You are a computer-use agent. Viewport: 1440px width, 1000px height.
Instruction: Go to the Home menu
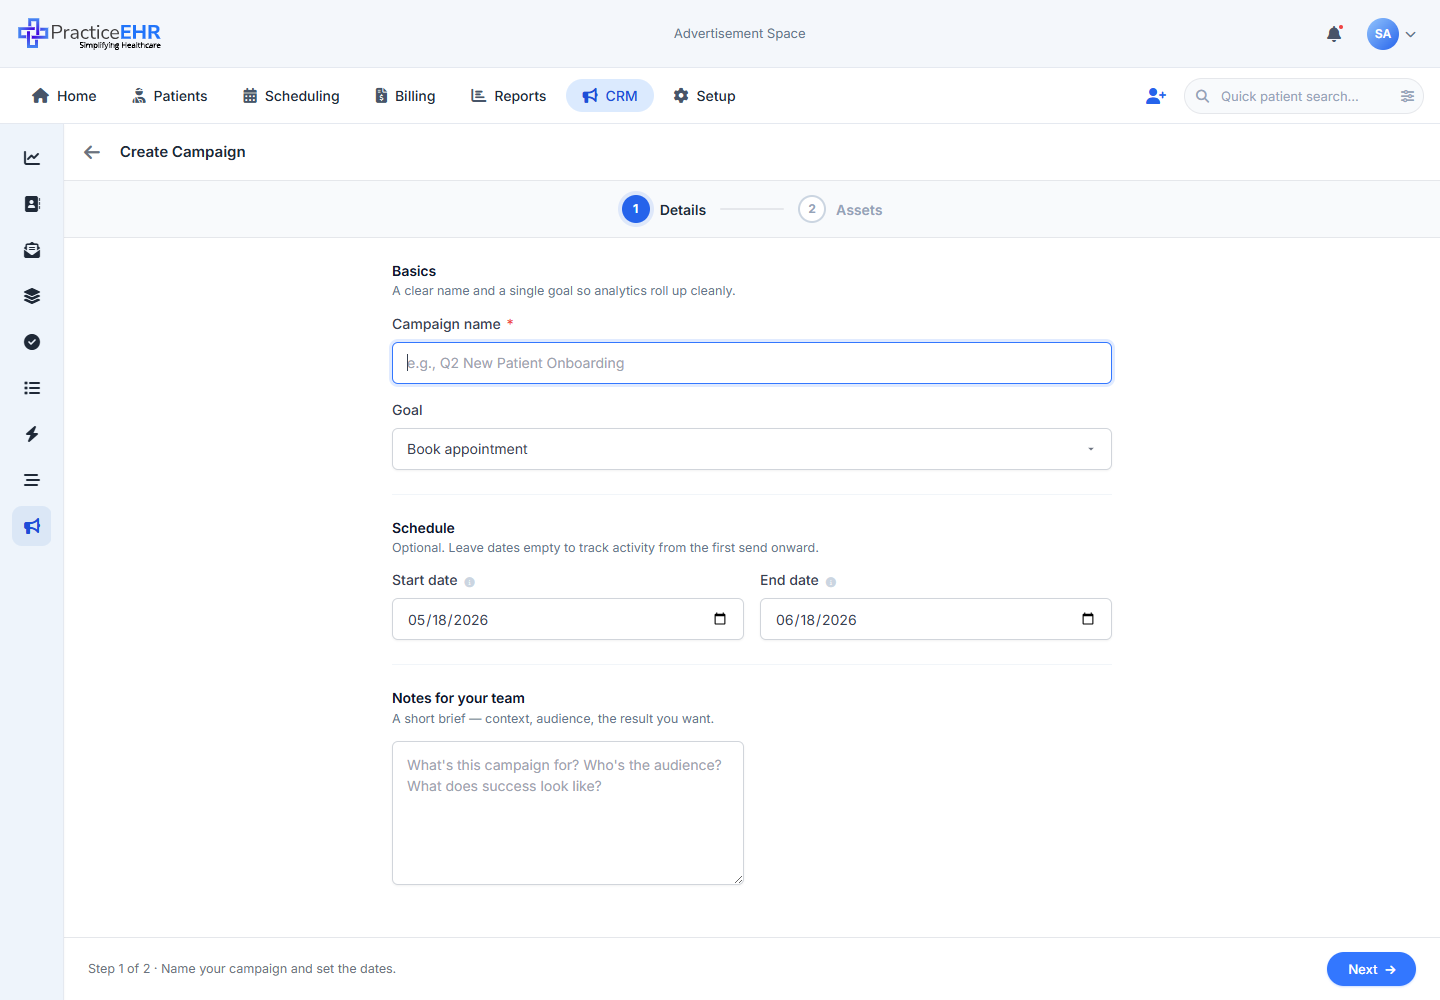pyautogui.click(x=64, y=96)
